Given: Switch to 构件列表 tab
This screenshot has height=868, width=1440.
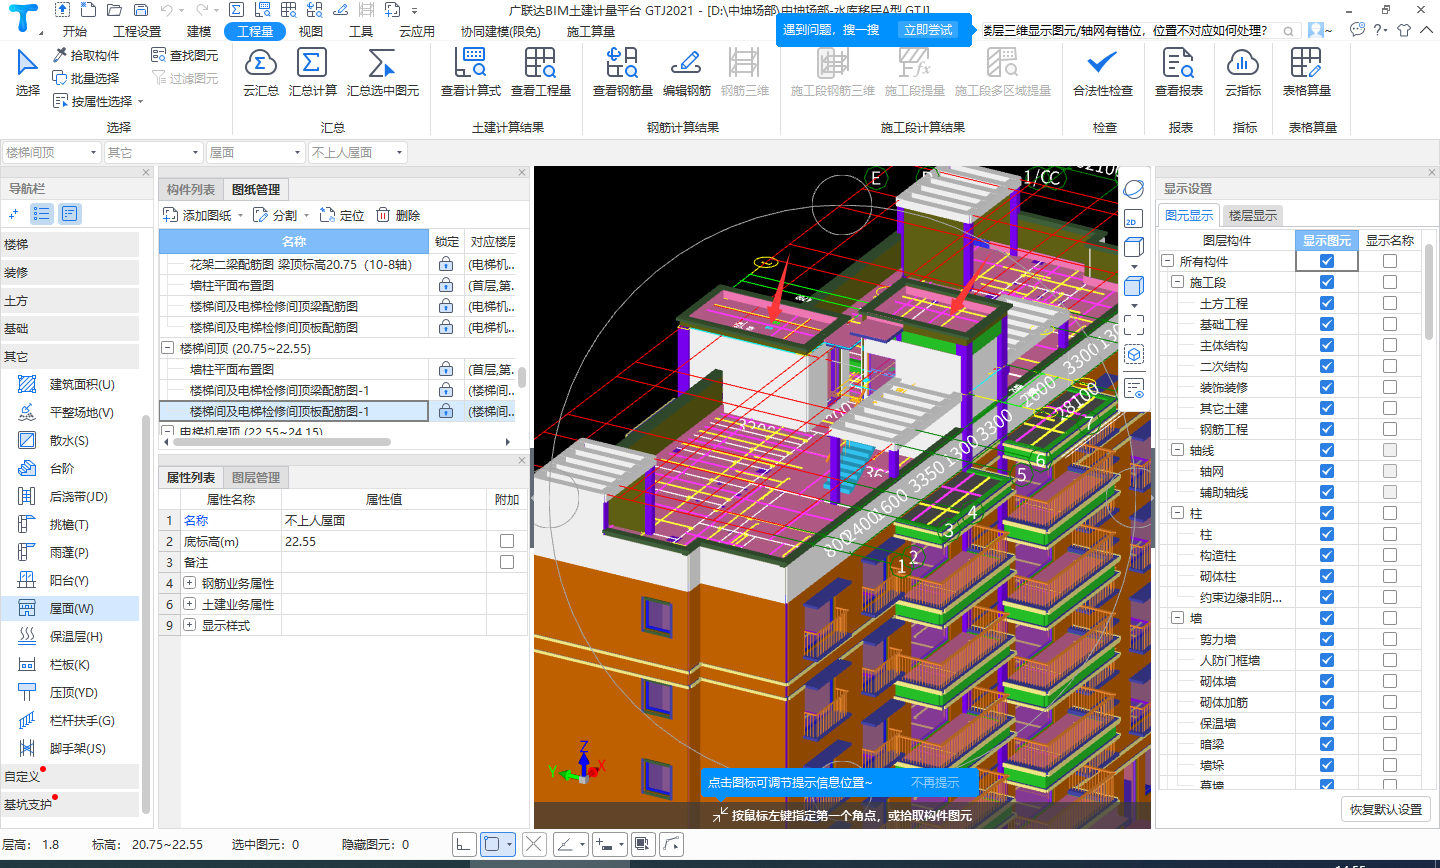Looking at the screenshot, I should [x=191, y=189].
